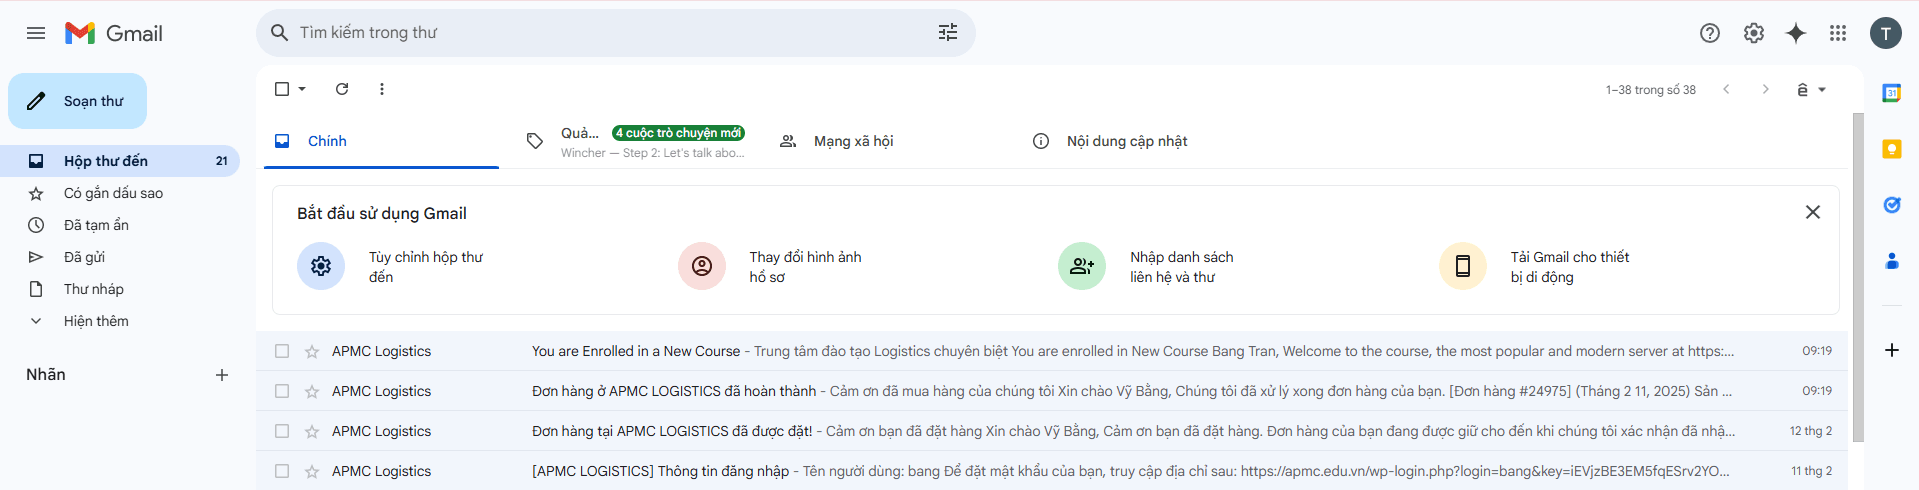Open the Help support icon
The image size is (1919, 490).
point(1709,33)
